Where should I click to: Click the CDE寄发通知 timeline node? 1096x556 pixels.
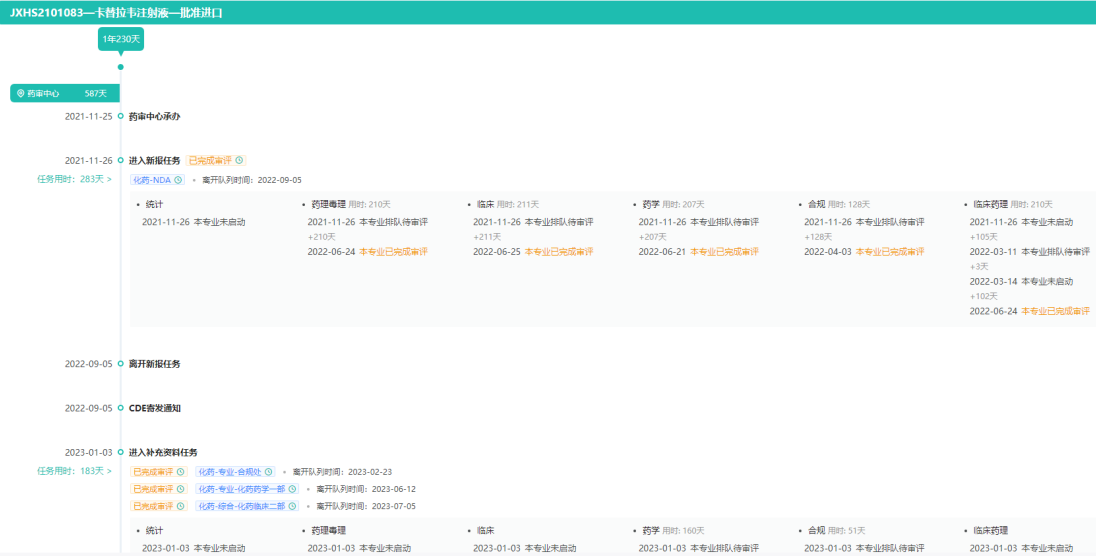[121, 408]
